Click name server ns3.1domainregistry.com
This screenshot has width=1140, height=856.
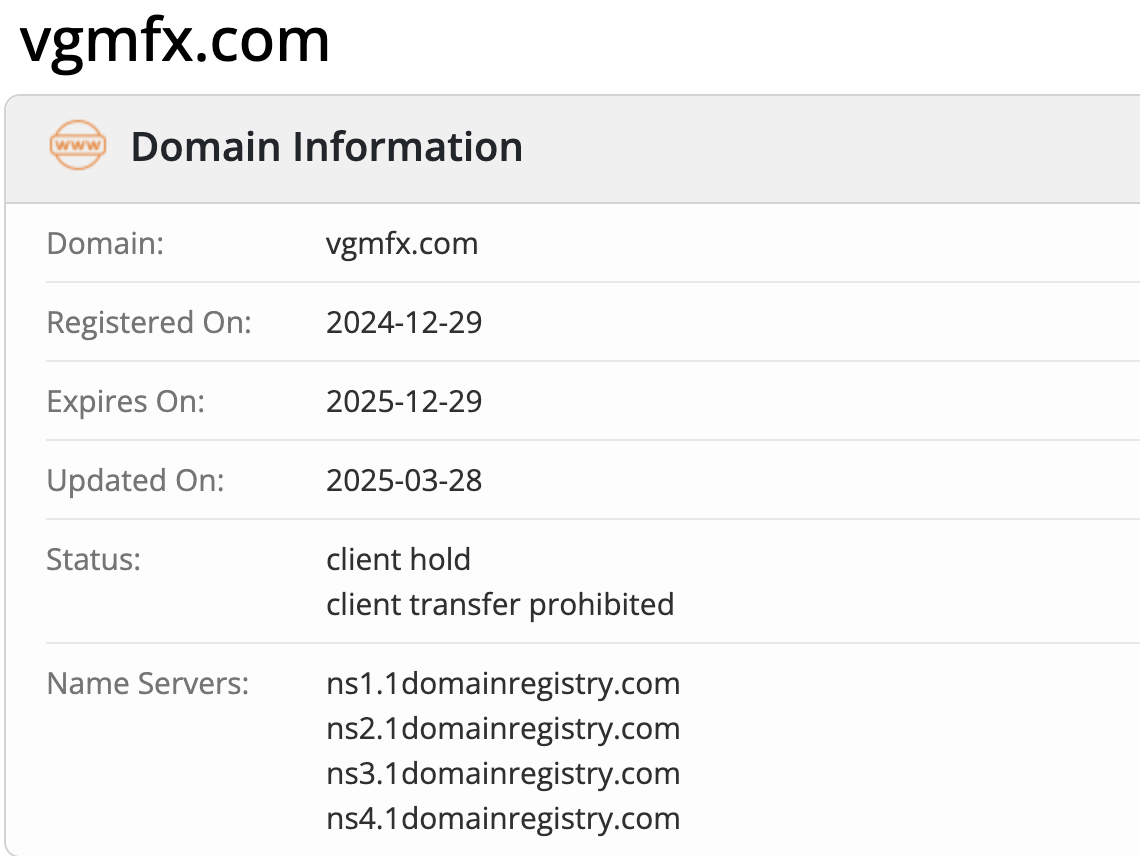click(x=503, y=774)
